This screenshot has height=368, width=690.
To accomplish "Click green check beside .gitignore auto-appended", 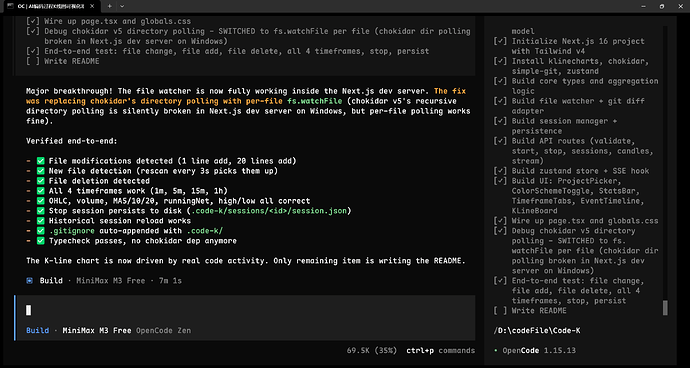I will (x=40, y=231).
